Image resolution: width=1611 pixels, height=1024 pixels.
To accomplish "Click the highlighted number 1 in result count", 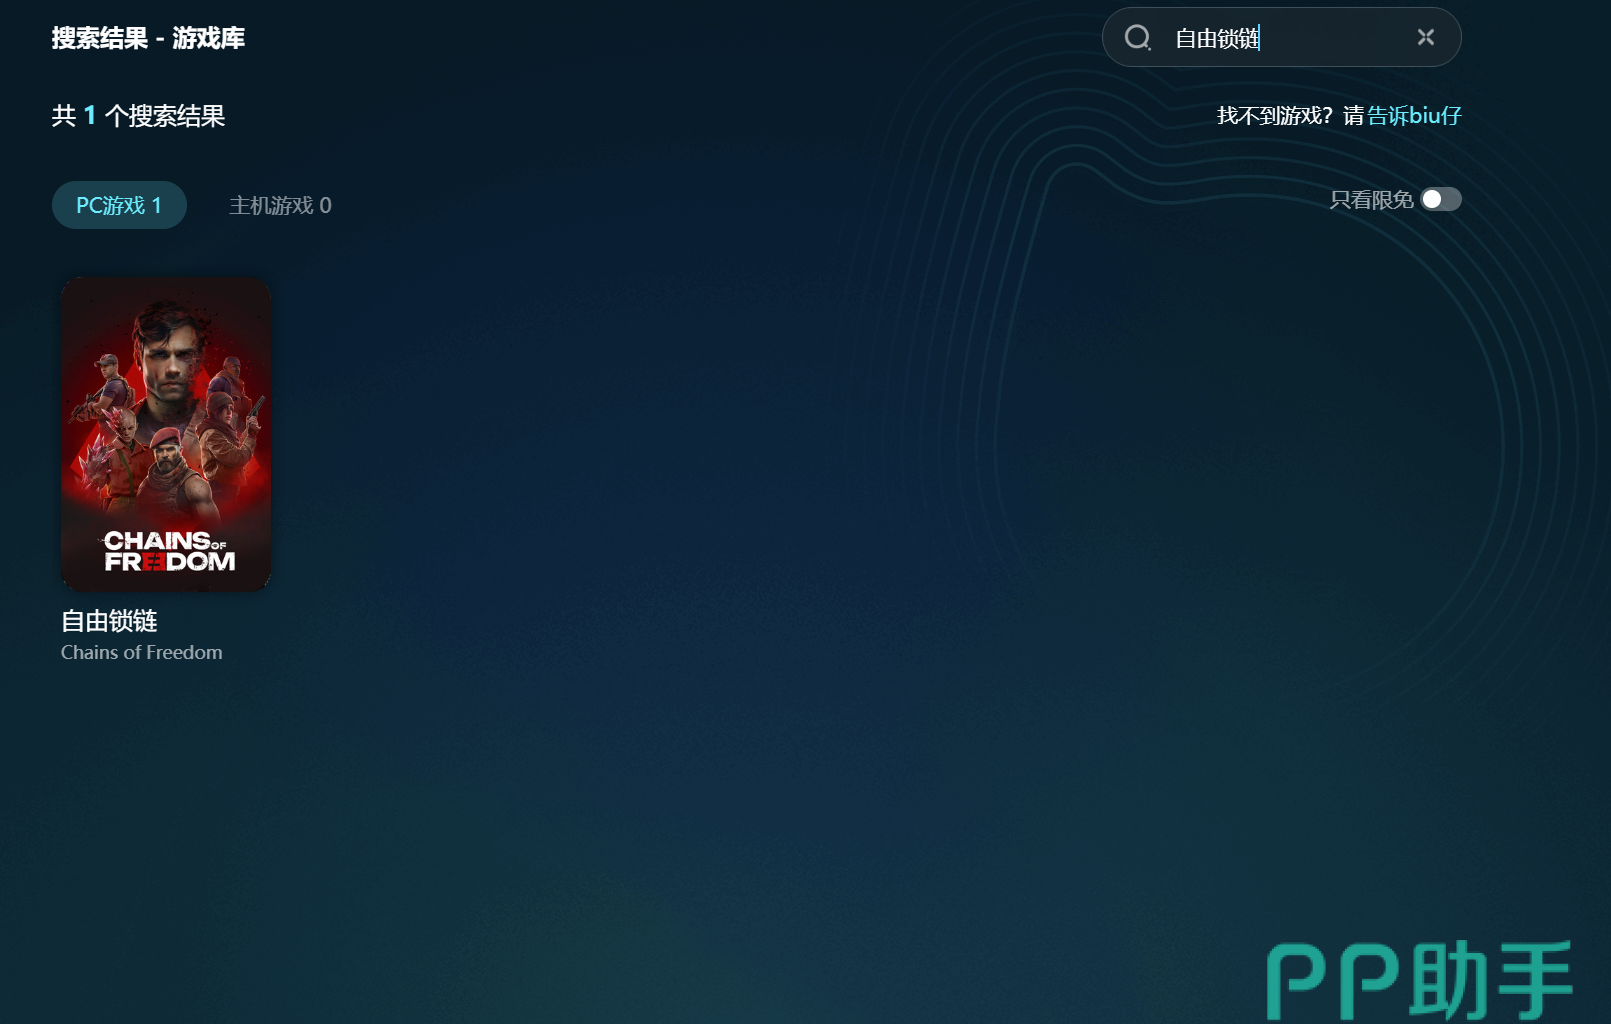I will tap(90, 116).
